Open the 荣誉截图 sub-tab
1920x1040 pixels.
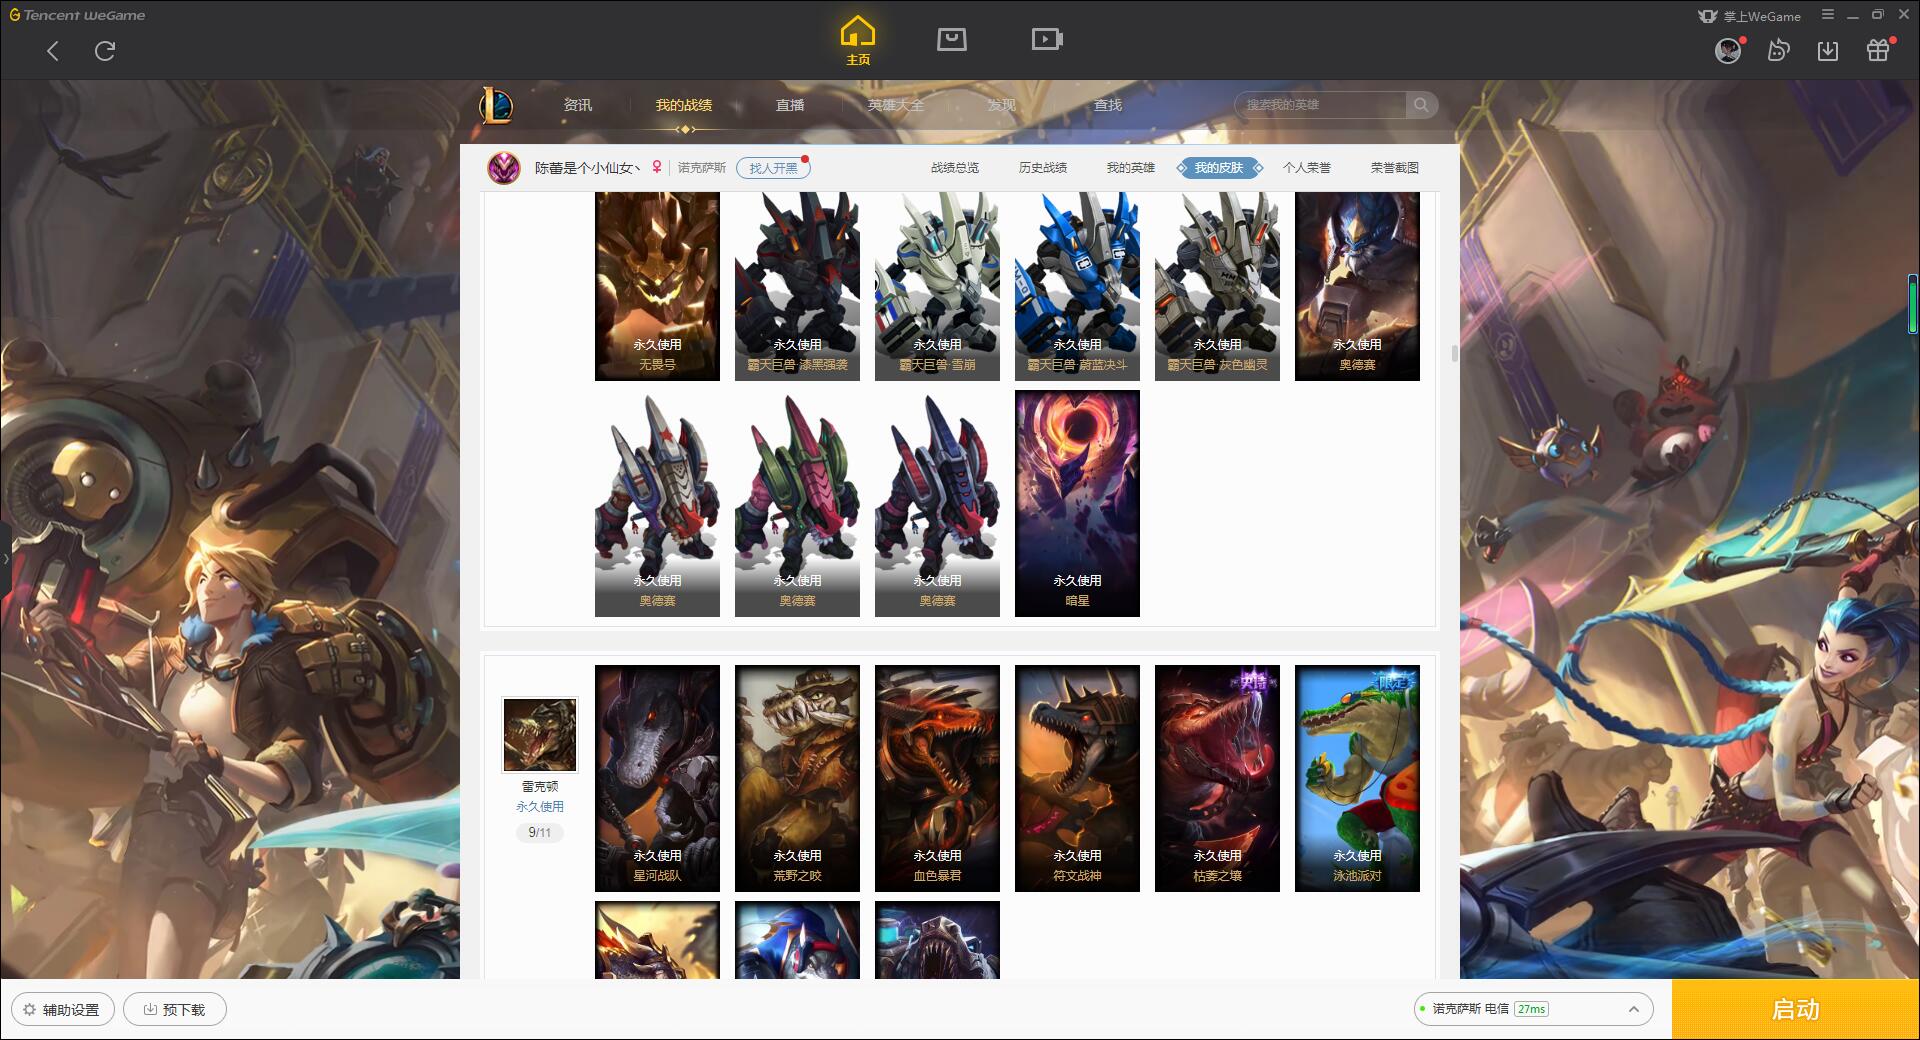tap(1395, 168)
